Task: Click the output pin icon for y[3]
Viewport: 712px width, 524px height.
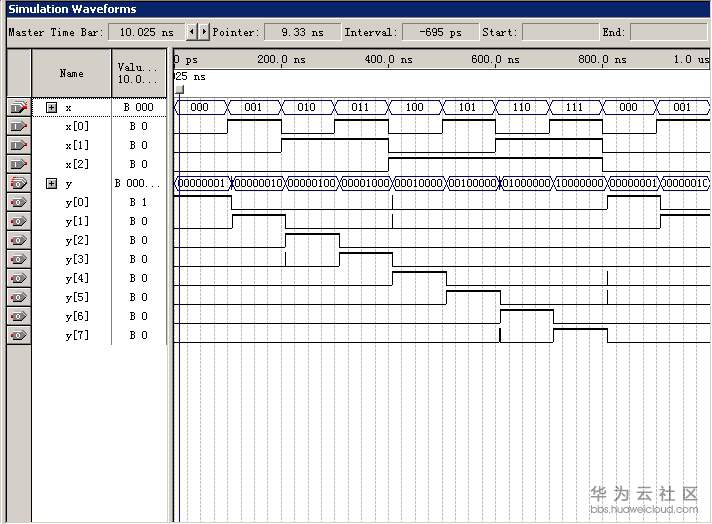Action: (x=19, y=259)
